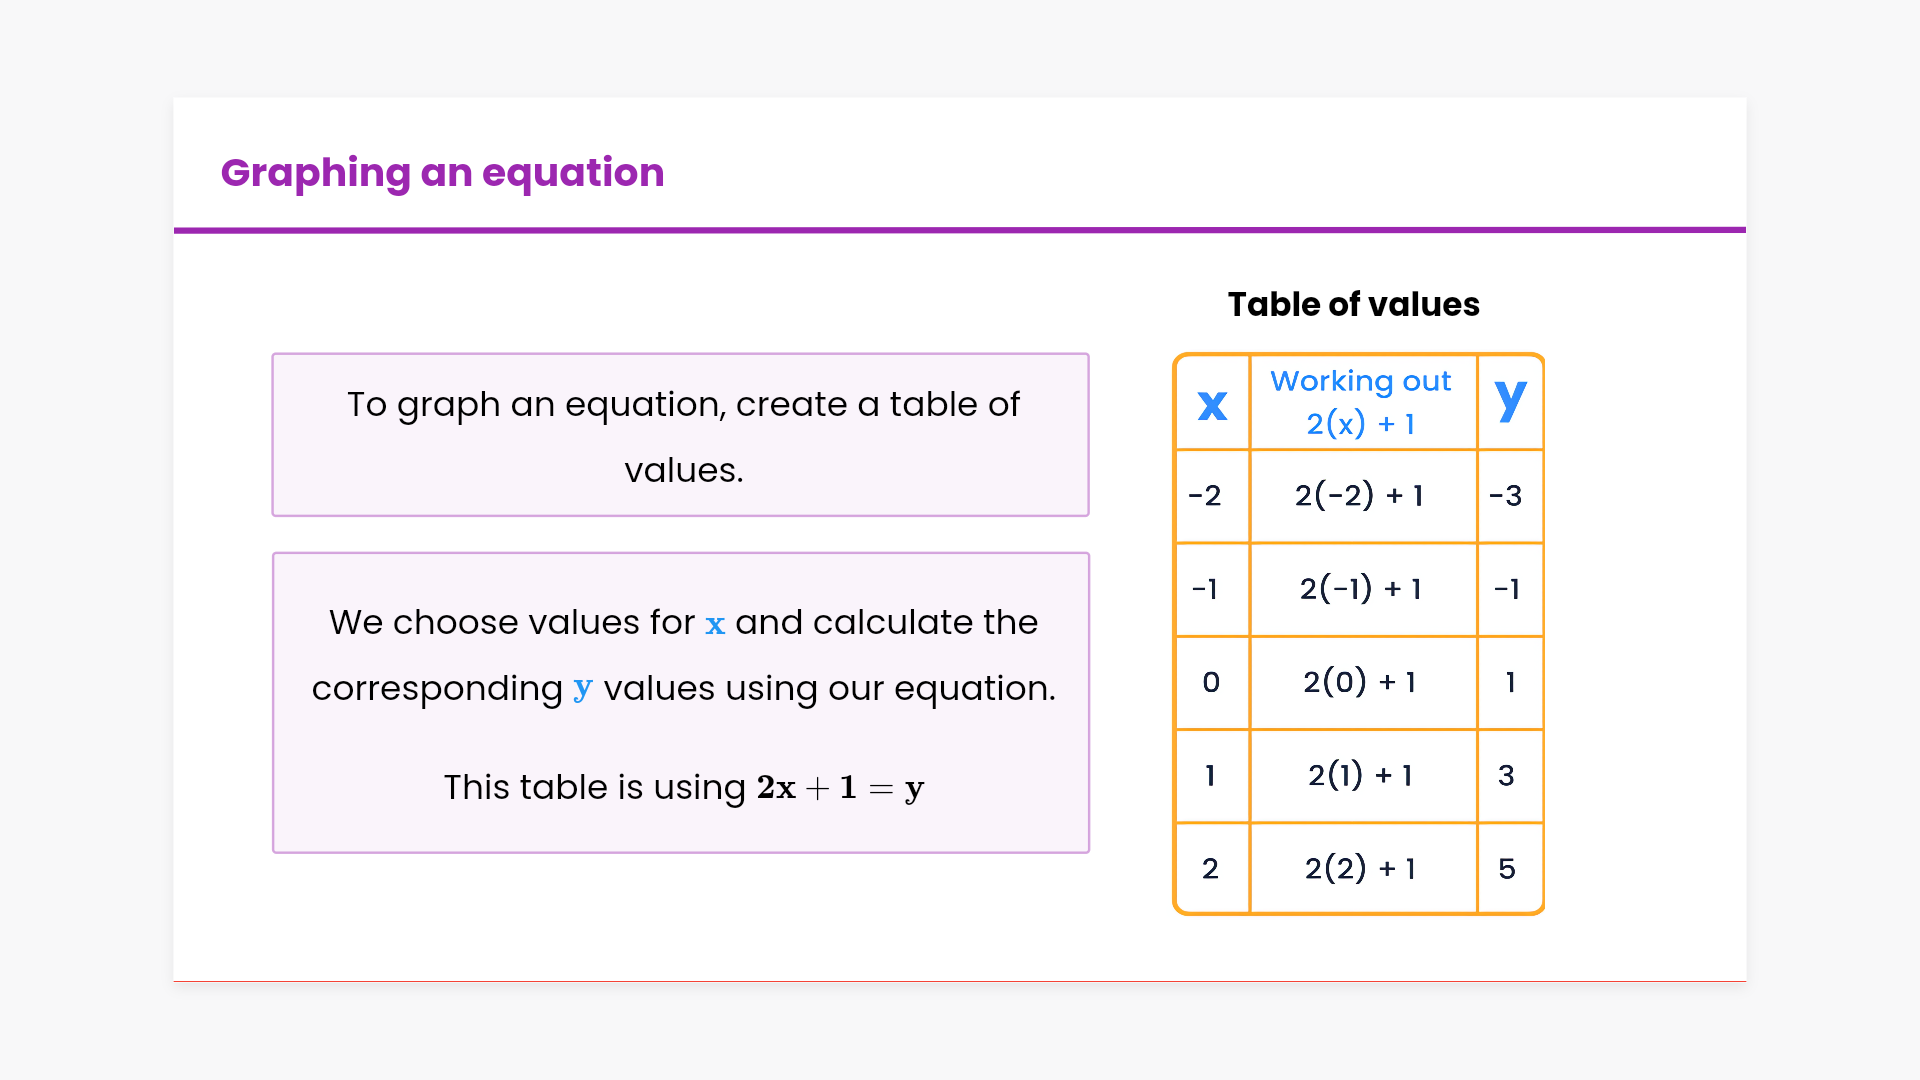Click the 'Table of values' title
Viewport: 1920px width, 1080px height.
[1353, 304]
